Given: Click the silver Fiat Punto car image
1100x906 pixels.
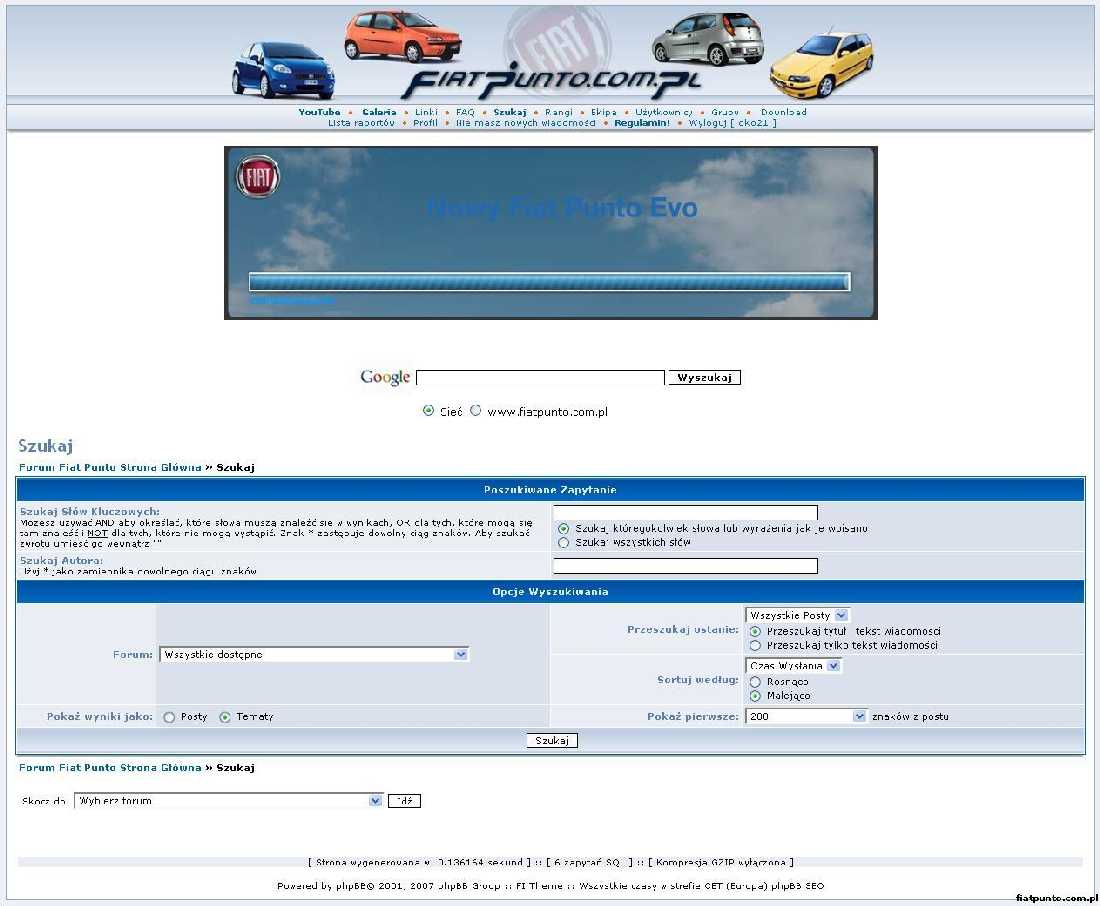Looking at the screenshot, I should point(708,39).
